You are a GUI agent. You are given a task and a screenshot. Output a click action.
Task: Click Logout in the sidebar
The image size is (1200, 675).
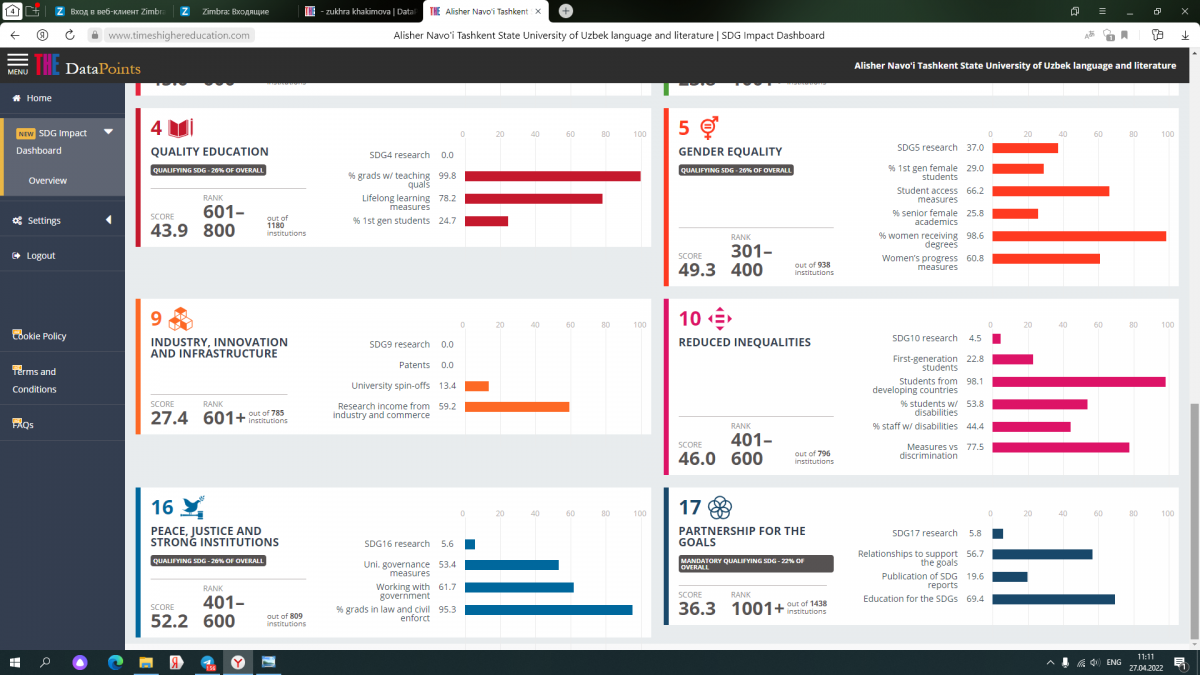pos(41,255)
